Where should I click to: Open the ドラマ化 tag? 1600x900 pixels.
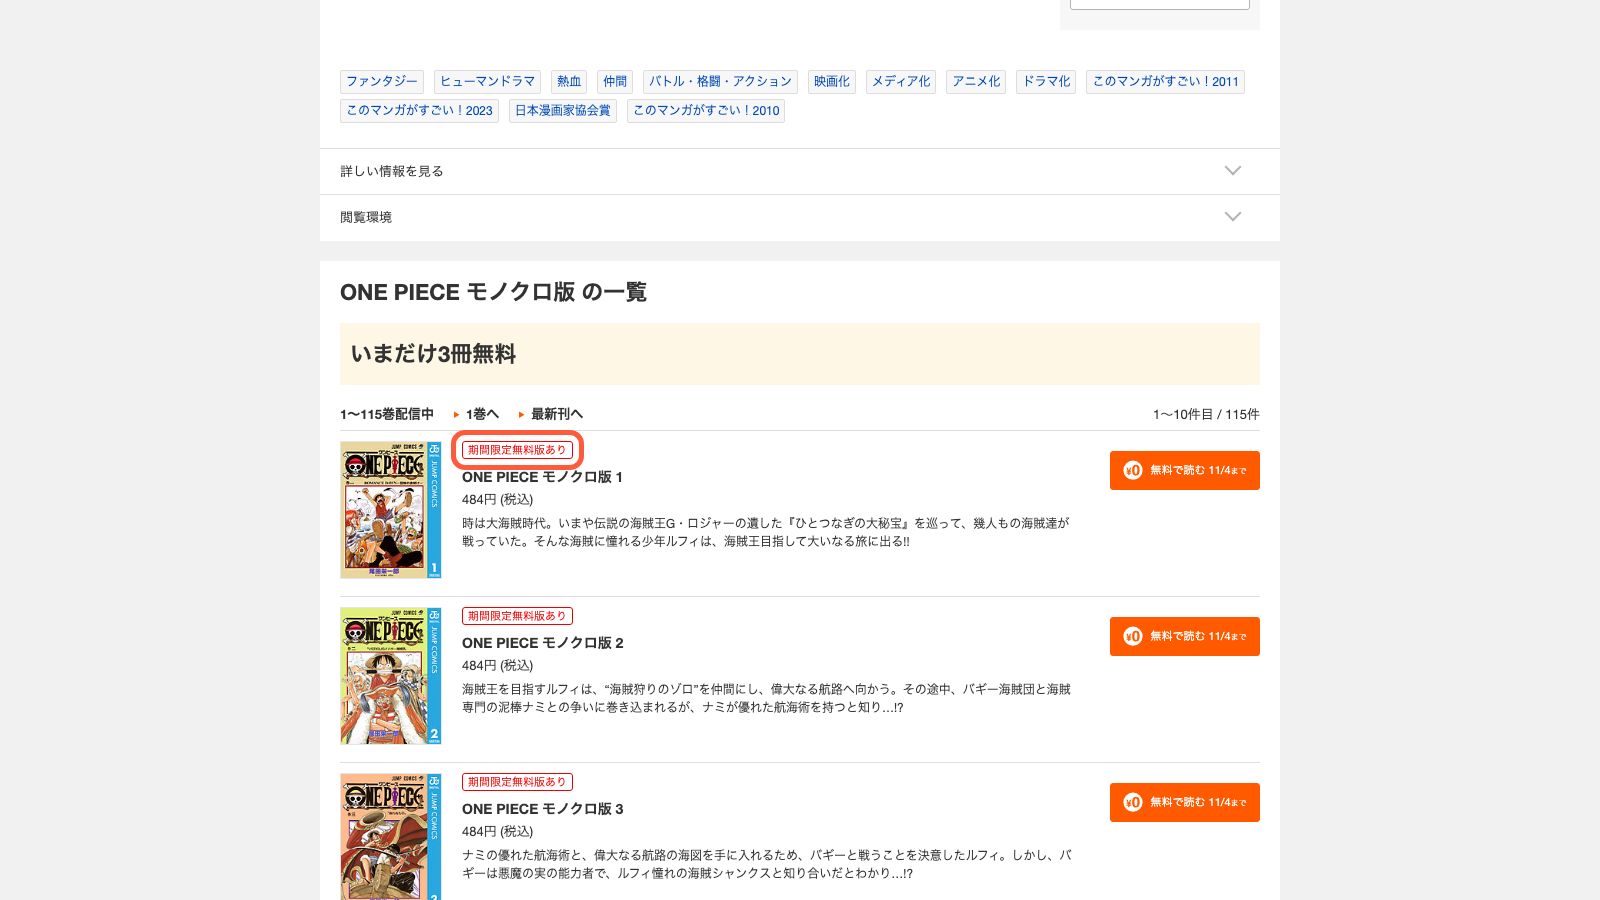pyautogui.click(x=1046, y=82)
